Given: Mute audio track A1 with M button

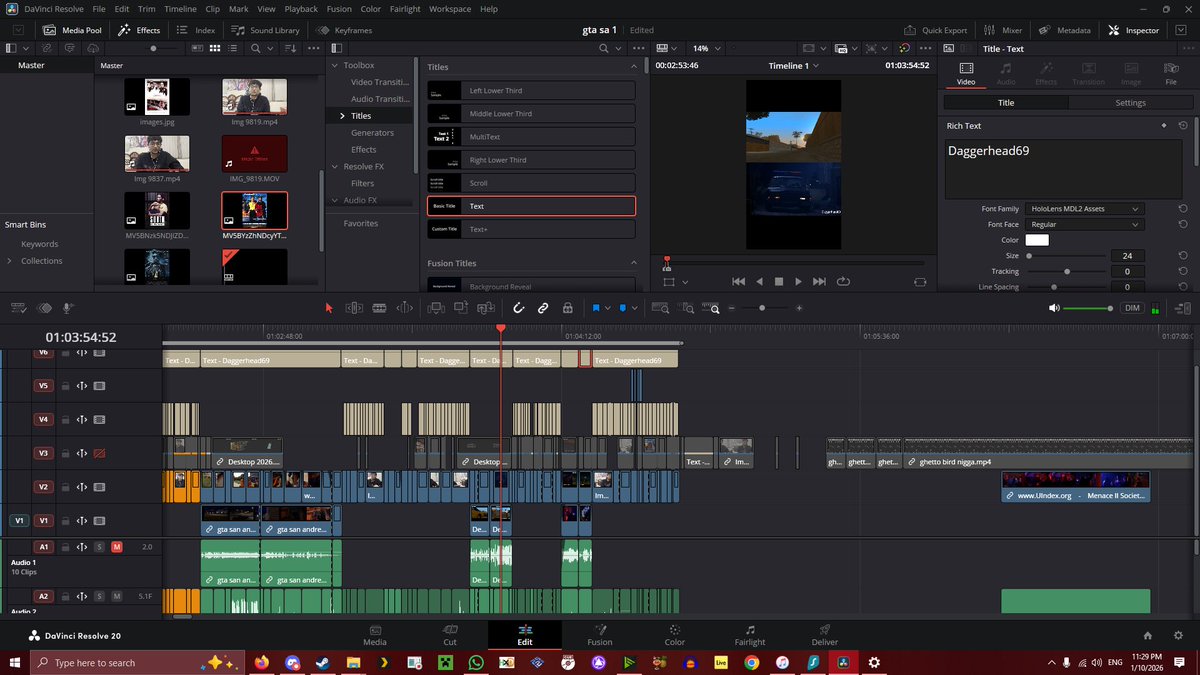Looking at the screenshot, I should point(117,547).
